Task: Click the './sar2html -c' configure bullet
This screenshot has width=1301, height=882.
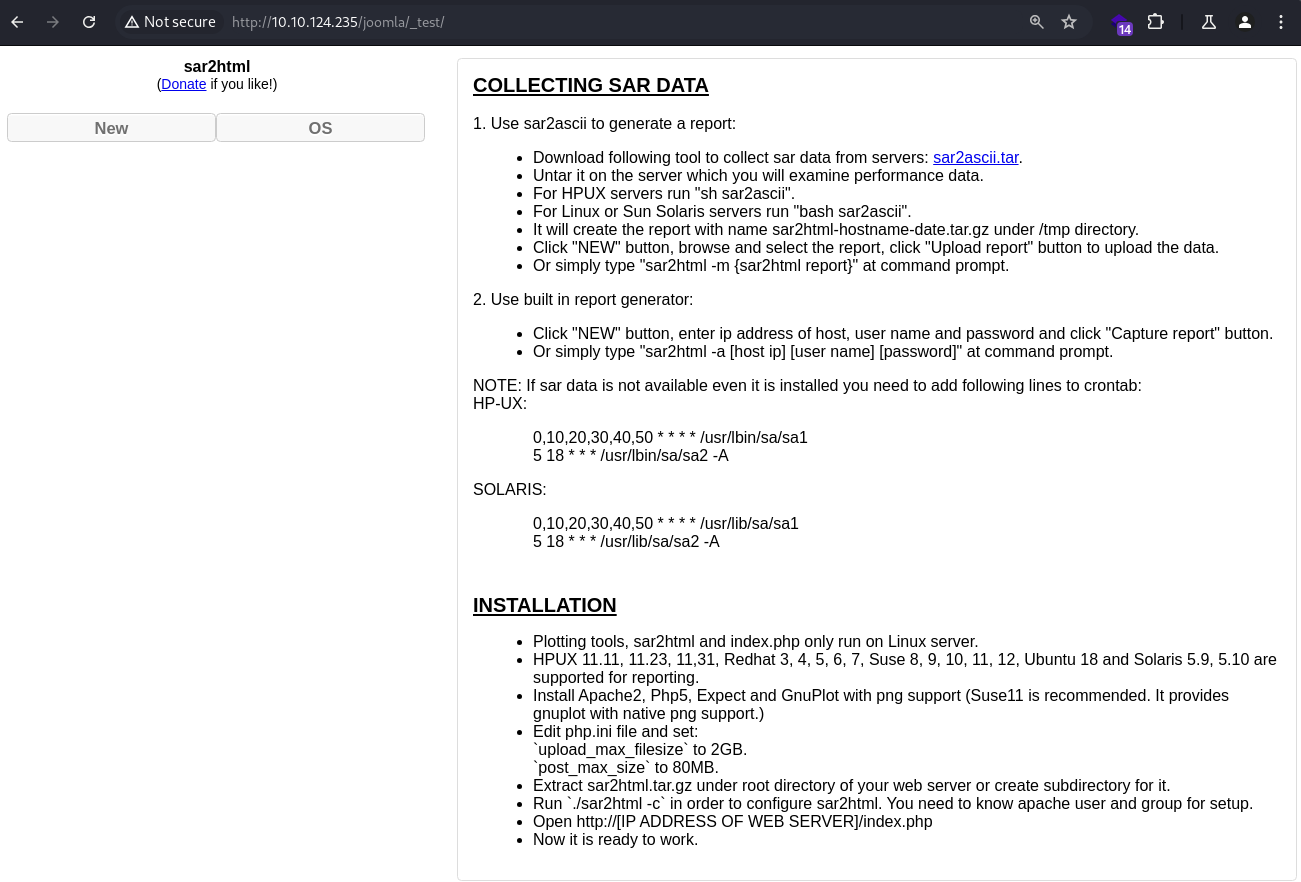Action: (893, 803)
